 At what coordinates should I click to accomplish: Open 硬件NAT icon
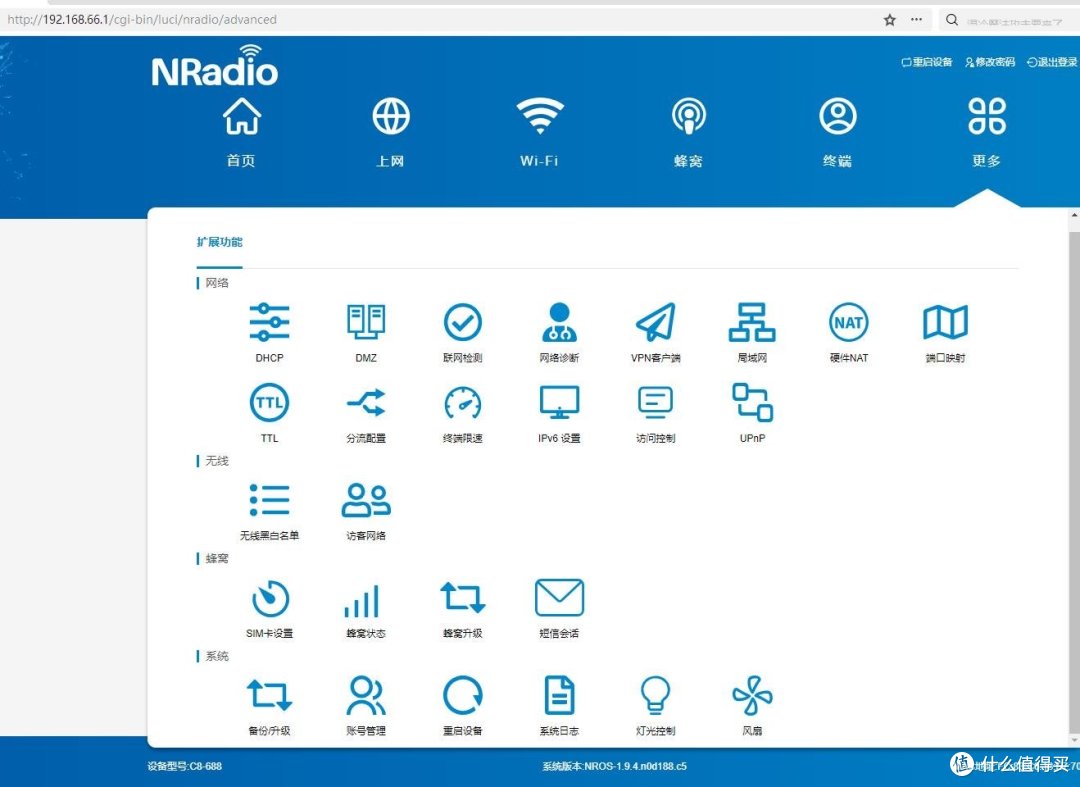click(849, 322)
